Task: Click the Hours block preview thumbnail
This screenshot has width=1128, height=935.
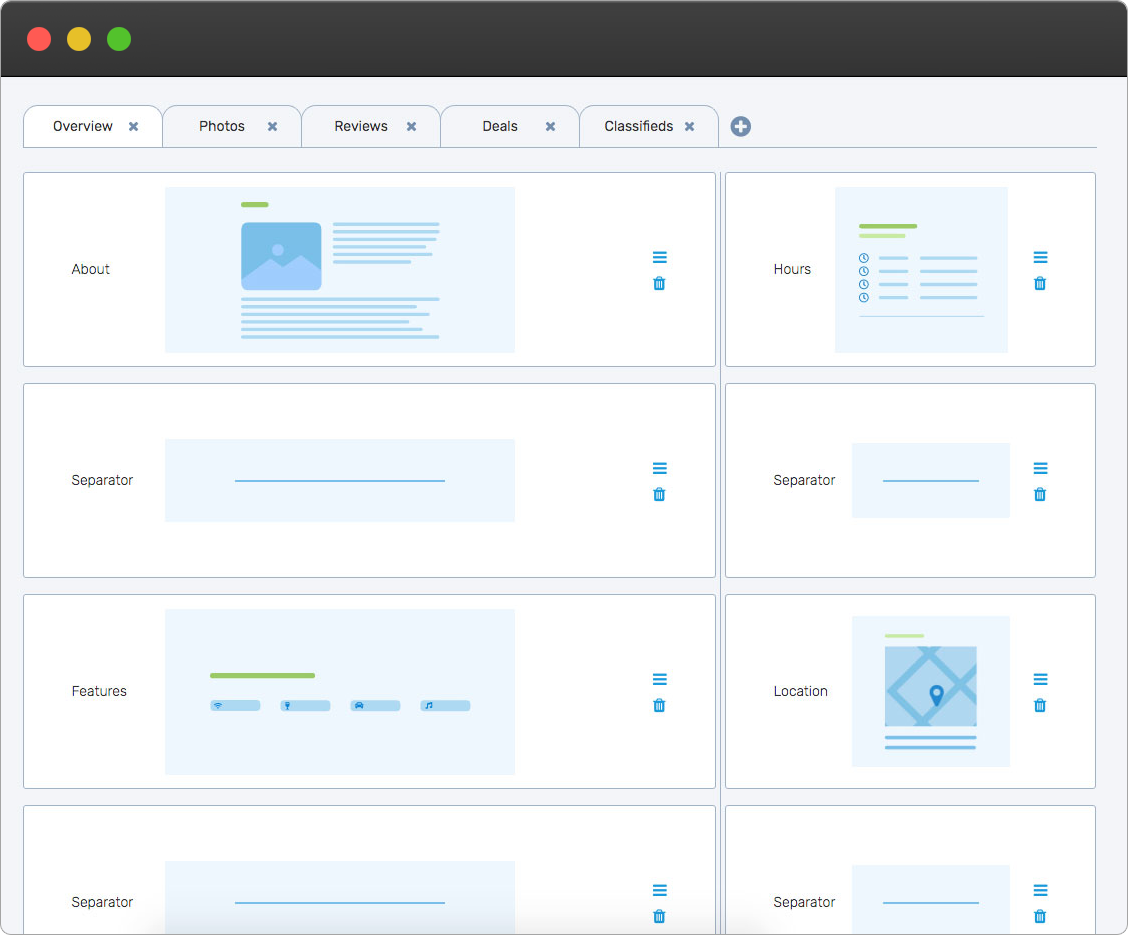Action: click(x=921, y=270)
